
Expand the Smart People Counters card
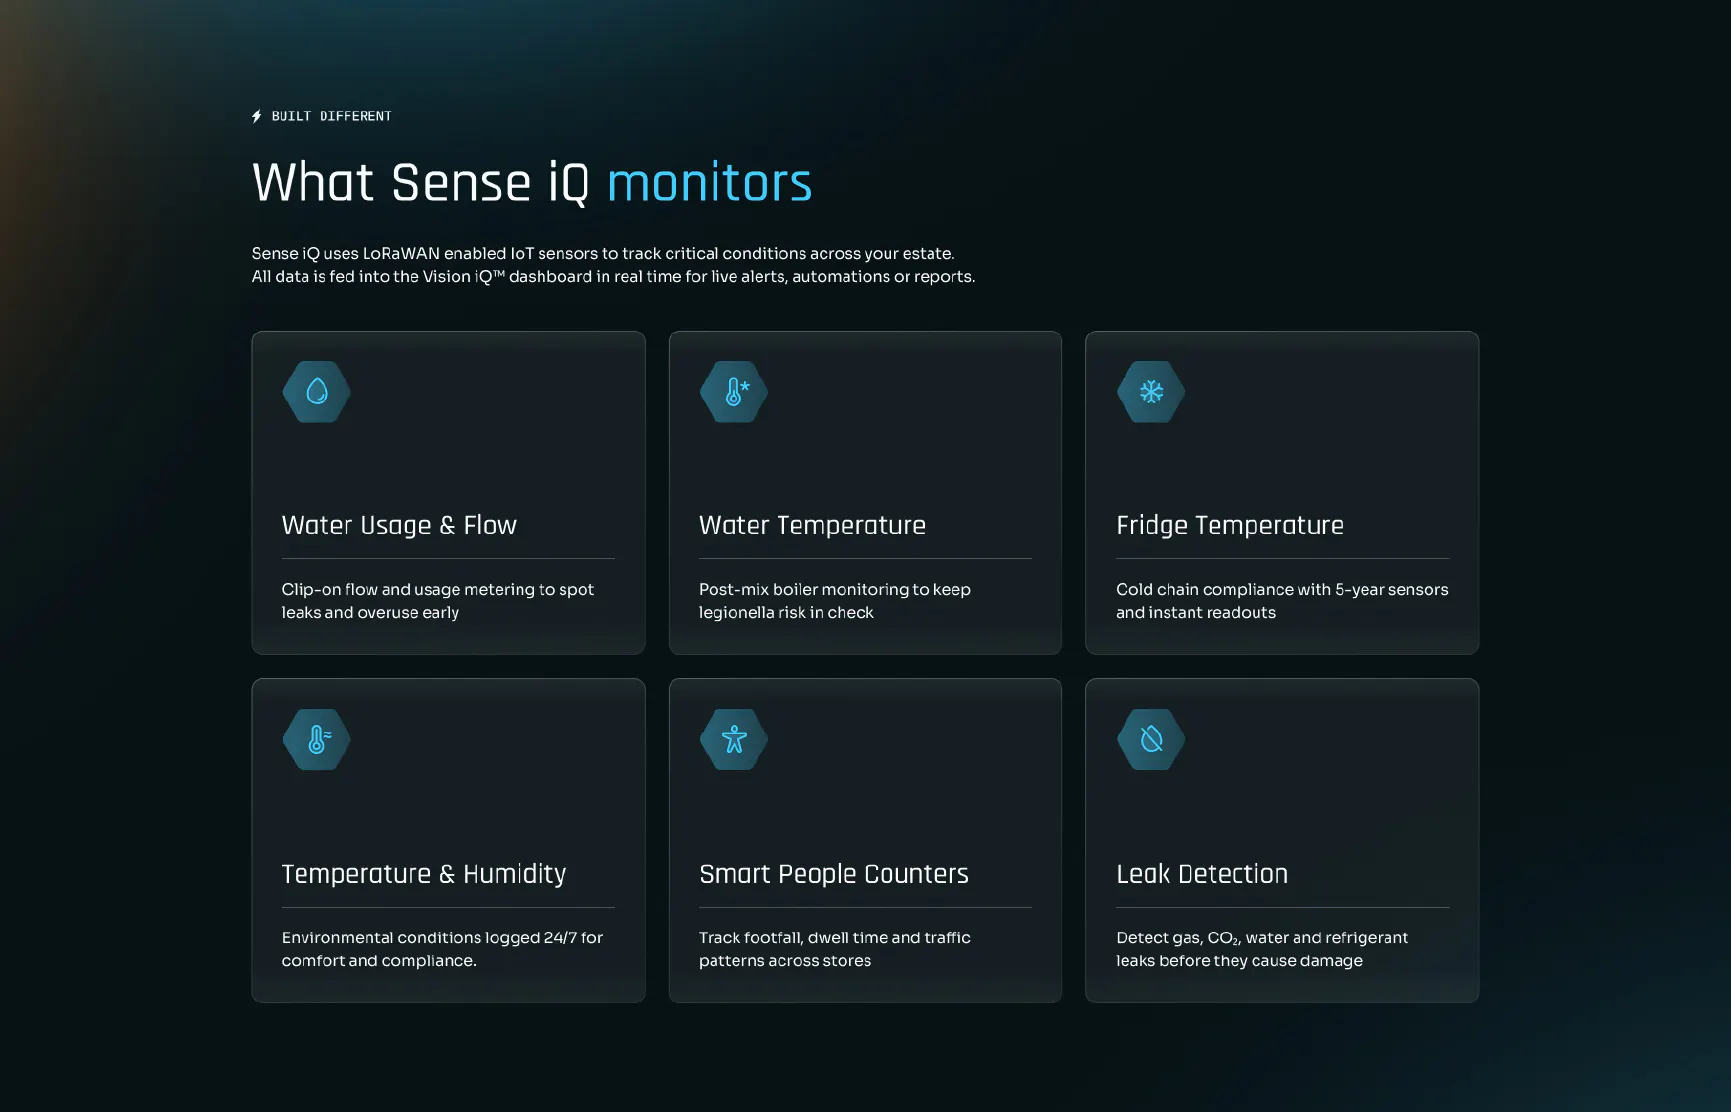[x=865, y=840]
